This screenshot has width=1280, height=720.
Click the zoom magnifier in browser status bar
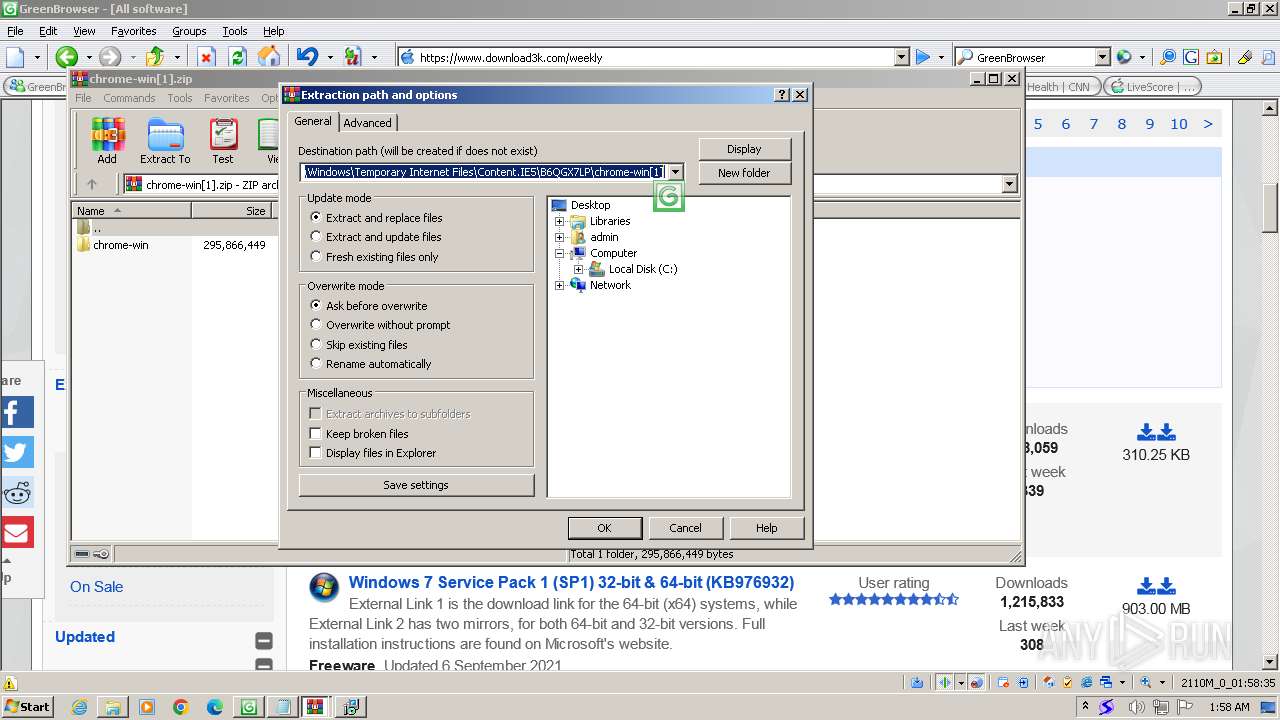[1147, 682]
